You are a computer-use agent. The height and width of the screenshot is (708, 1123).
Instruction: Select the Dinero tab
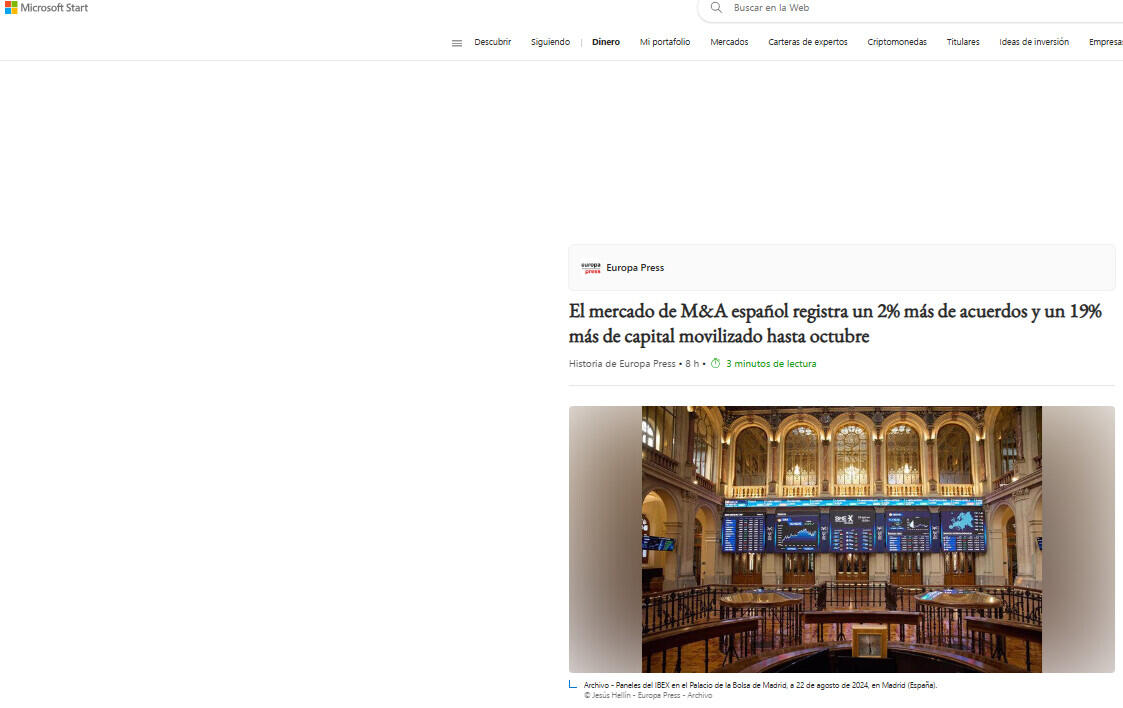click(x=606, y=42)
